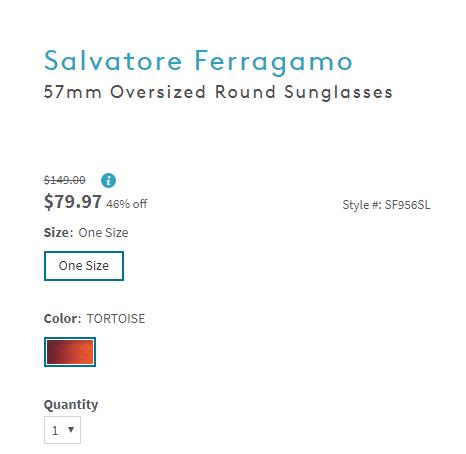Click the Style # SF956SL text
The height and width of the screenshot is (454, 466).
click(x=386, y=205)
